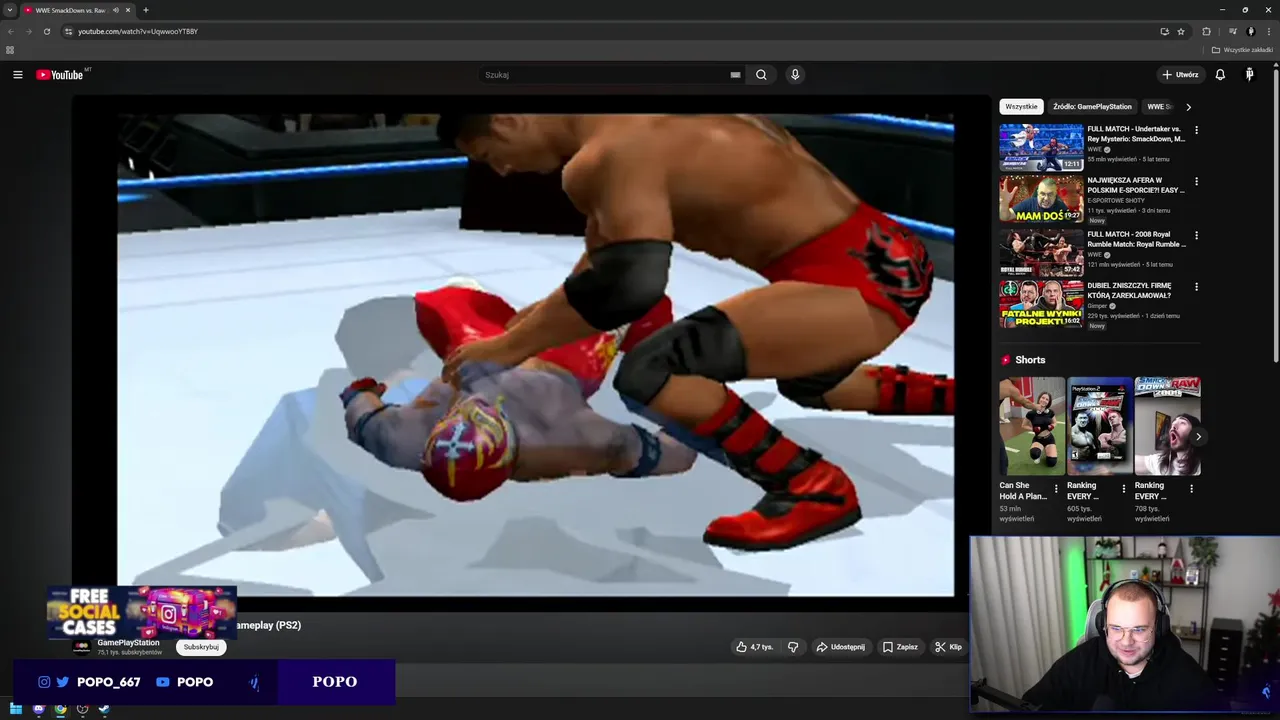The image size is (1280, 720).
Task: Open the GamePlayStation channel avatar
Action: point(82,647)
